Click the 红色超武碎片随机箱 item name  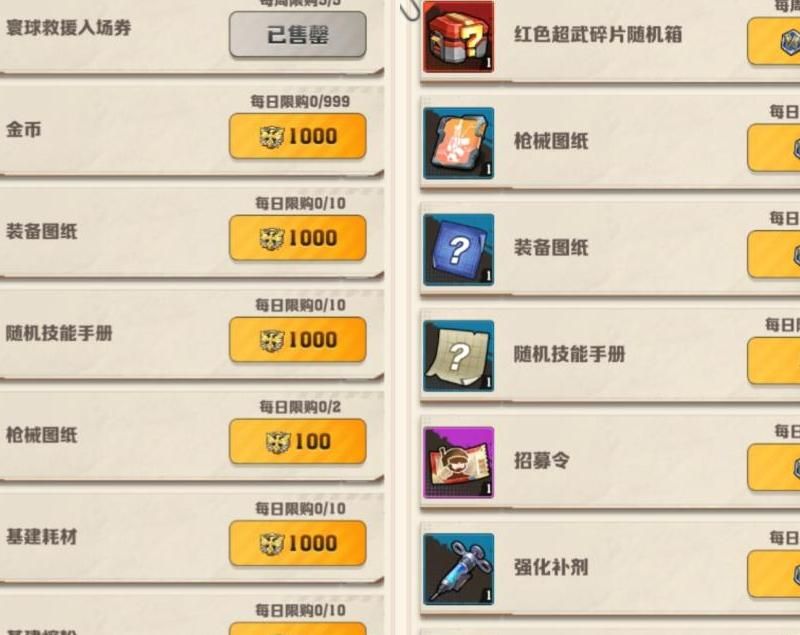597,35
